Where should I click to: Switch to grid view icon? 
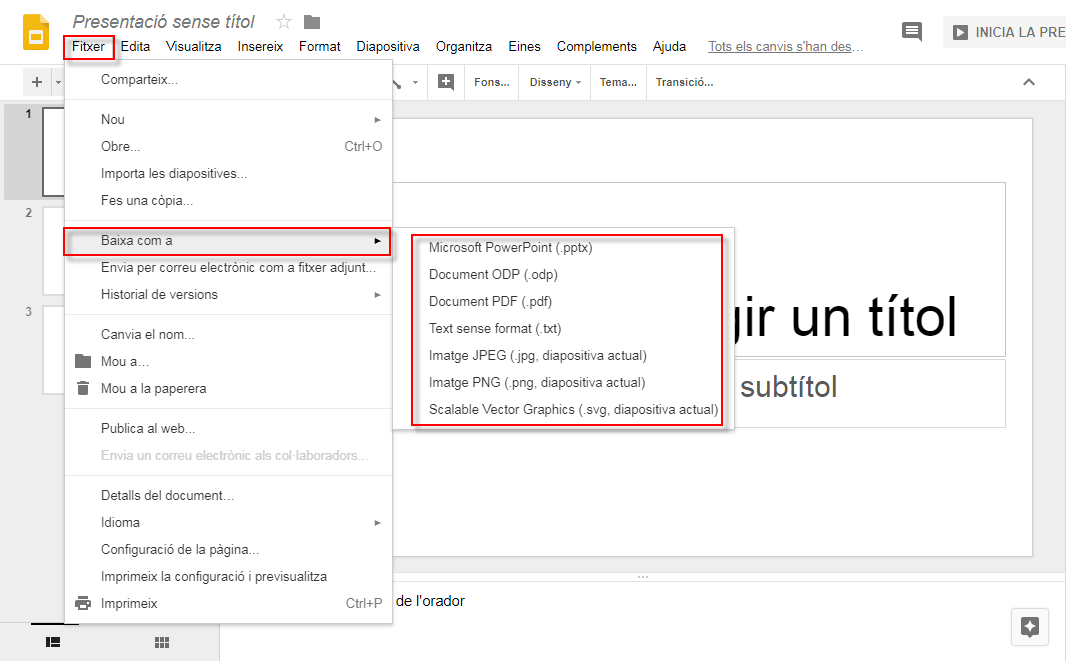tap(162, 643)
